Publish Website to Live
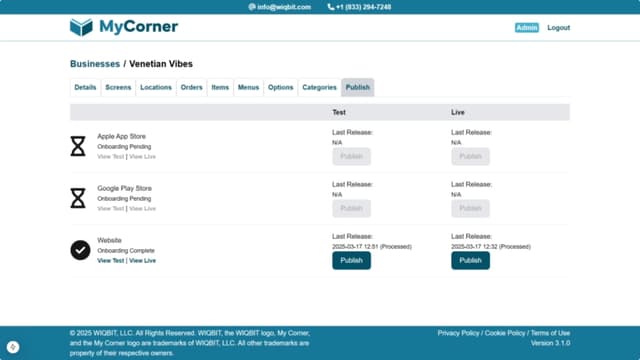Screen dimensions: 640x360 click(x=470, y=260)
